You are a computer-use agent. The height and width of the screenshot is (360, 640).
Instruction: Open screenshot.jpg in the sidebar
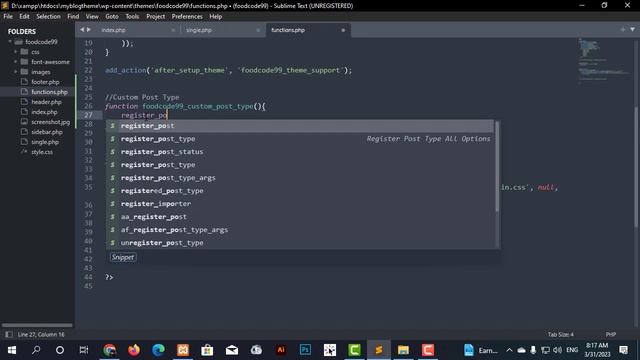(50, 122)
